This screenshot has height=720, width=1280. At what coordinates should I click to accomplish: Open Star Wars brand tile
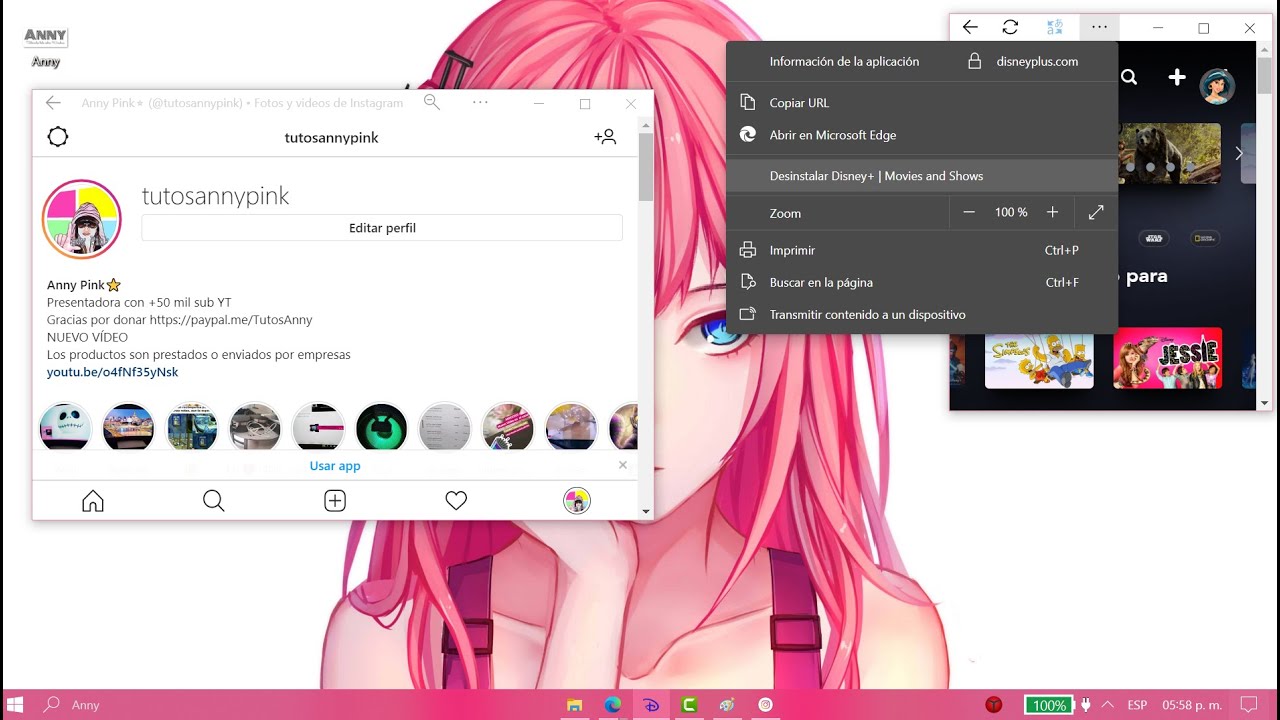[x=1154, y=238]
